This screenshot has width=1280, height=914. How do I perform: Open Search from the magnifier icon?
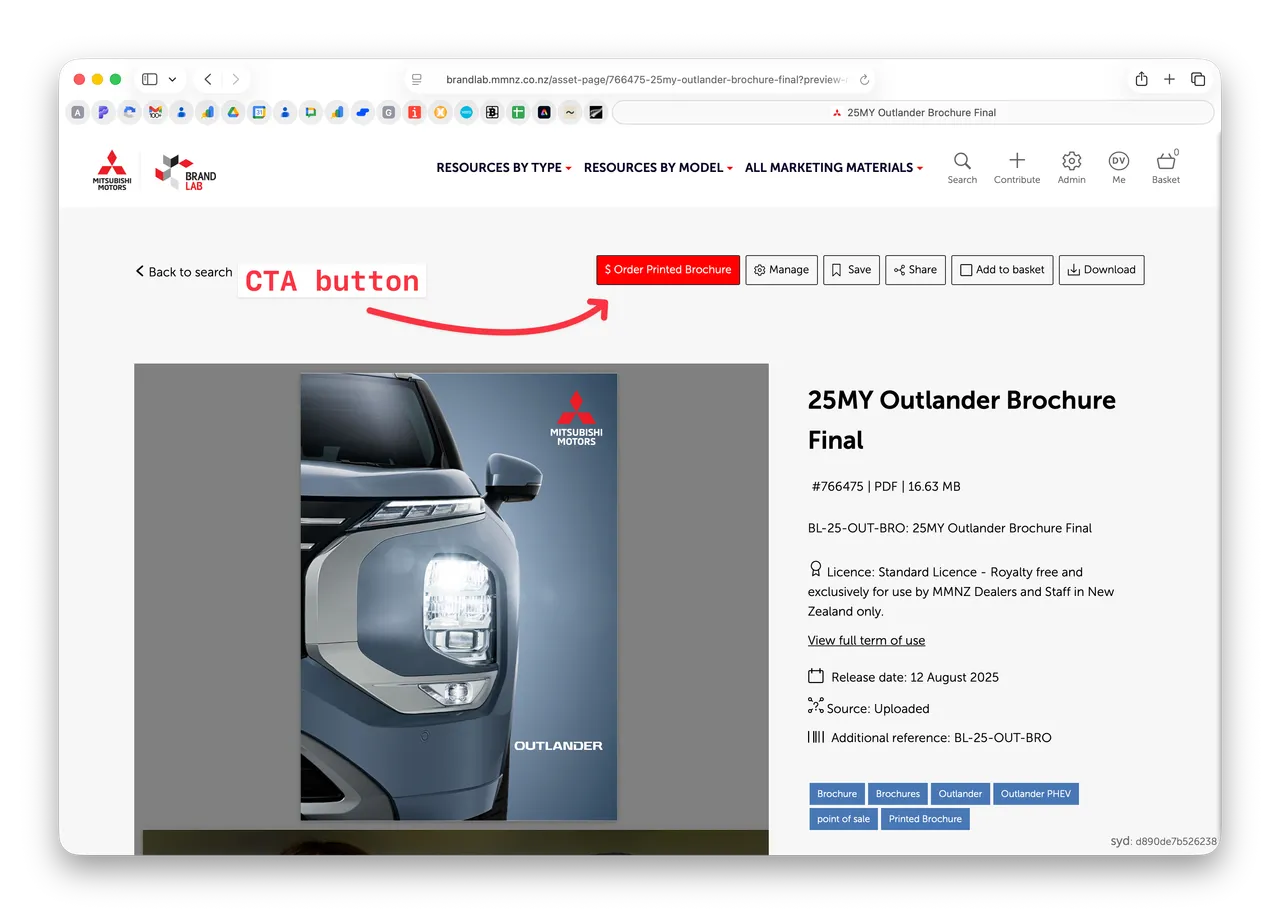pyautogui.click(x=962, y=167)
